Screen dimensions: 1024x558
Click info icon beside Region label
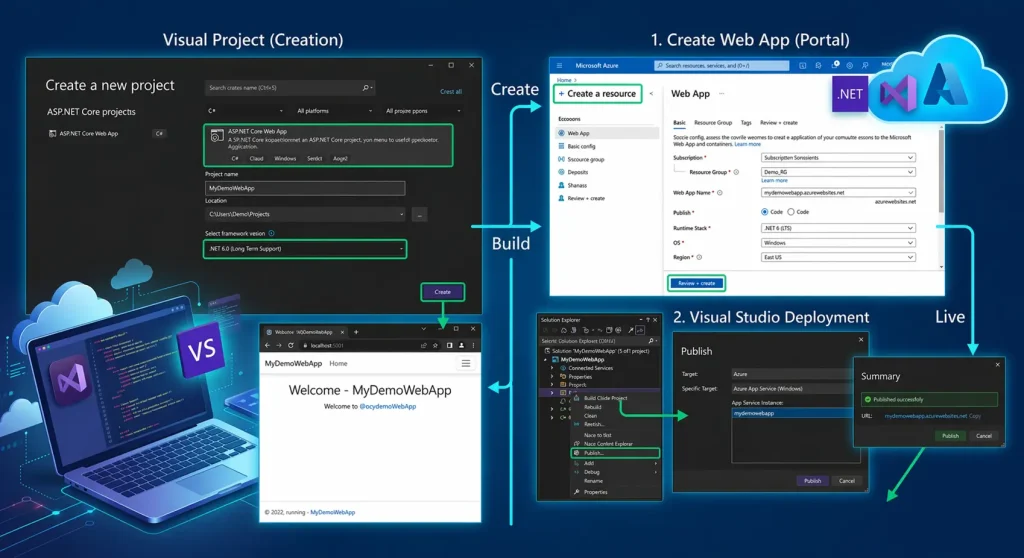699,257
